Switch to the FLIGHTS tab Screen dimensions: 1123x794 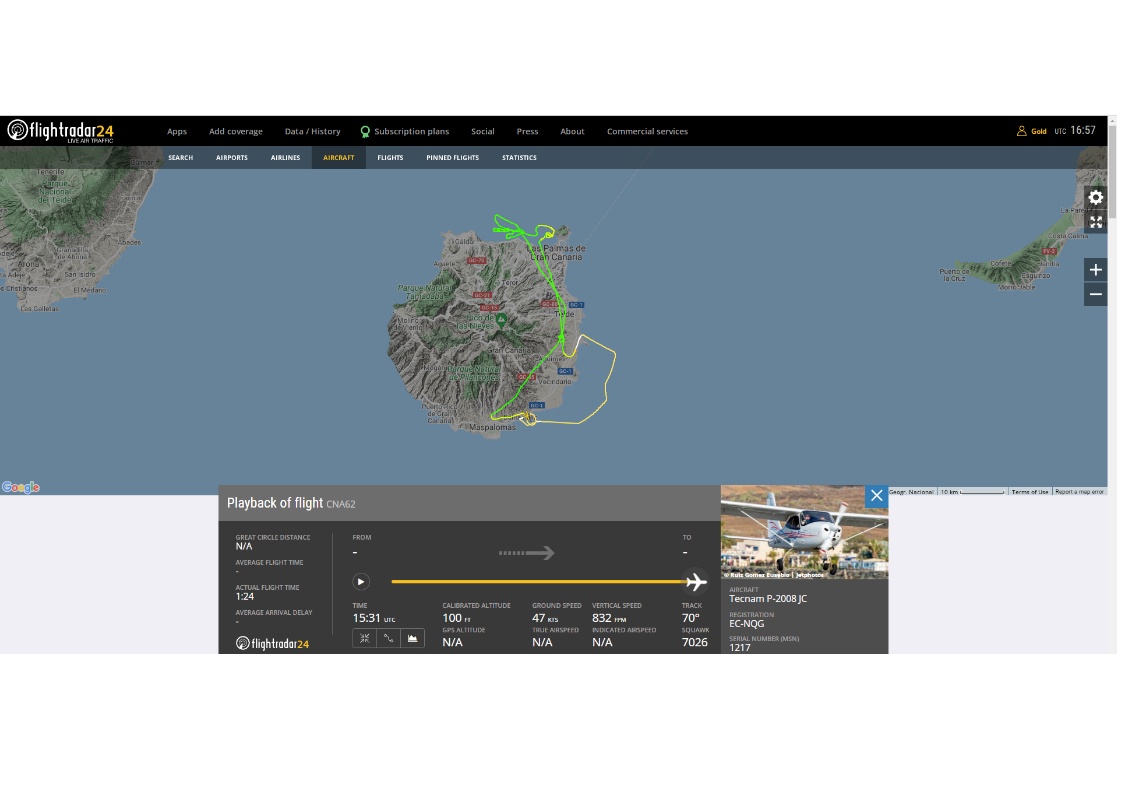390,158
